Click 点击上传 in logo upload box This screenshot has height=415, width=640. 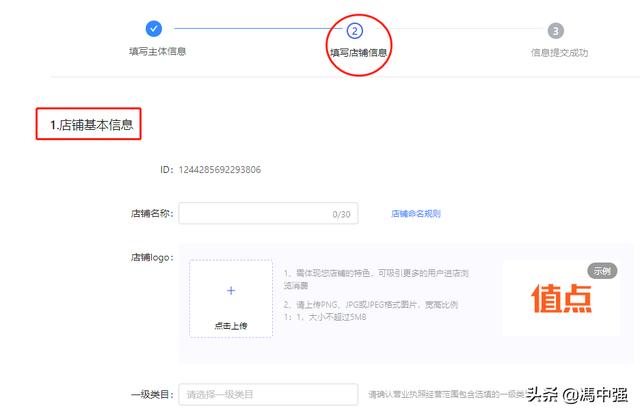tap(231, 326)
